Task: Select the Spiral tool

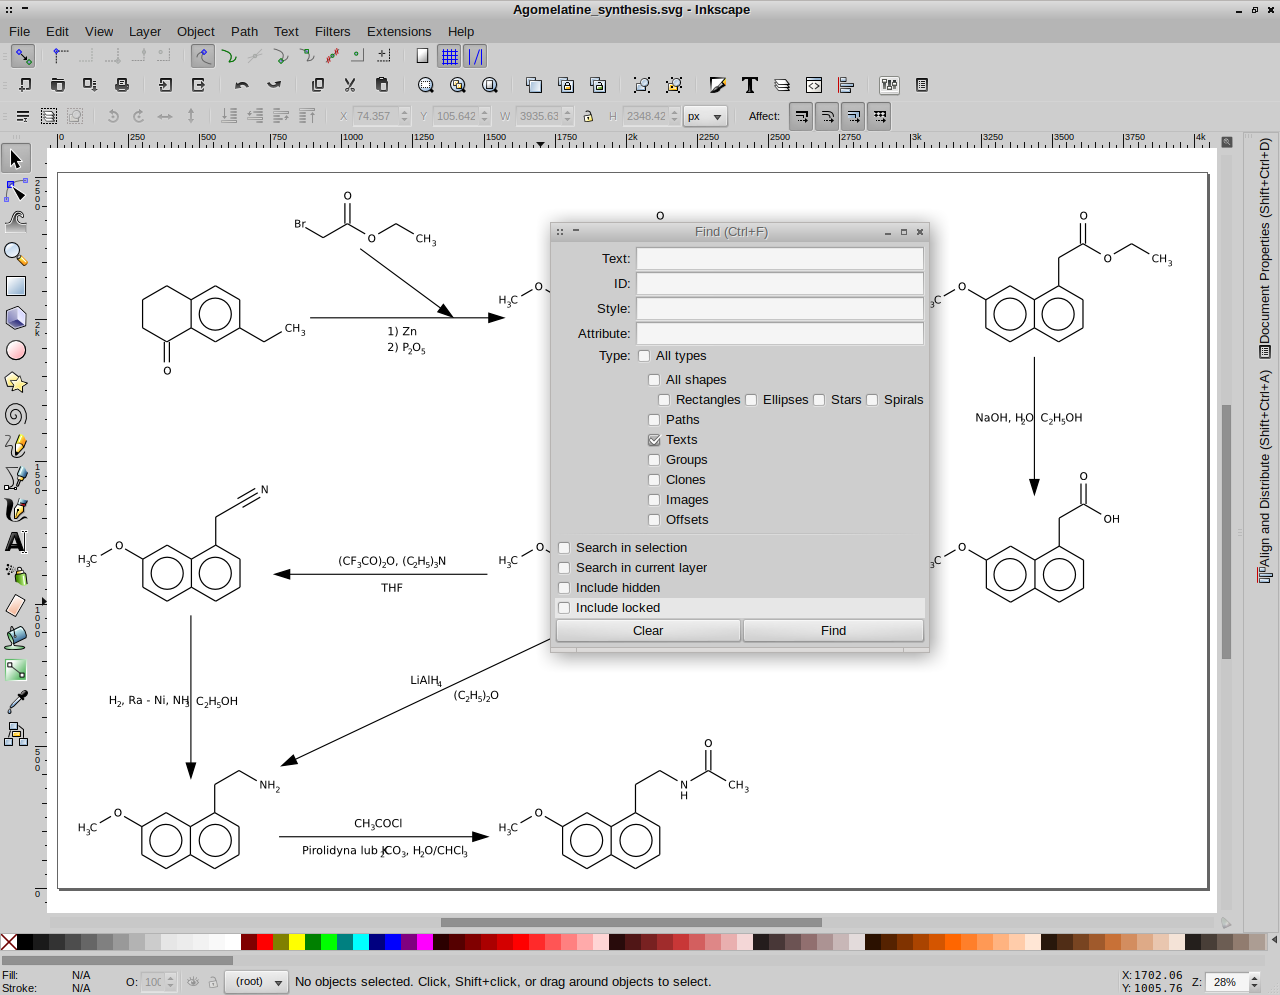Action: pyautogui.click(x=16, y=414)
